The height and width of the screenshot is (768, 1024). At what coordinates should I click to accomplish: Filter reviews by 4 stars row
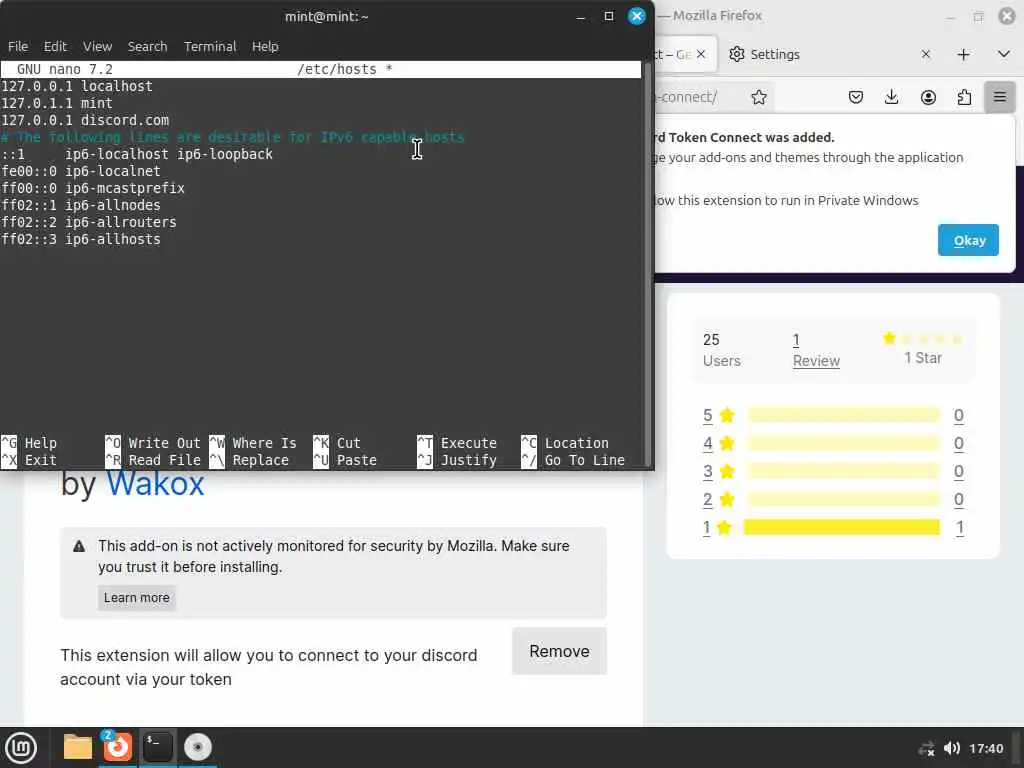[x=833, y=443]
